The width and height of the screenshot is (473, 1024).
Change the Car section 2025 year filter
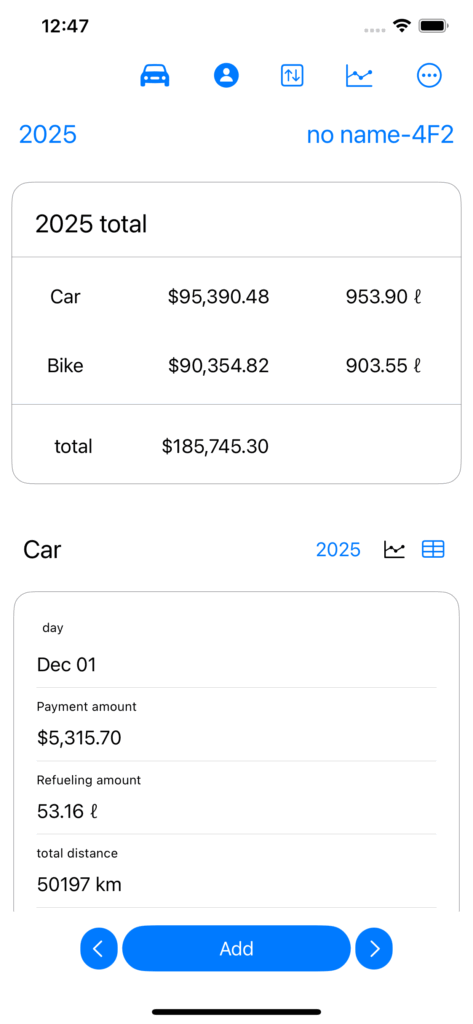coord(338,550)
